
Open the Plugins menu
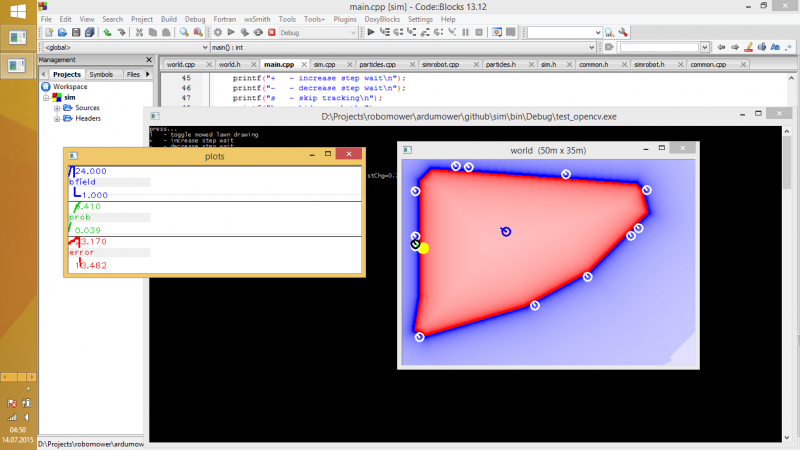345,19
